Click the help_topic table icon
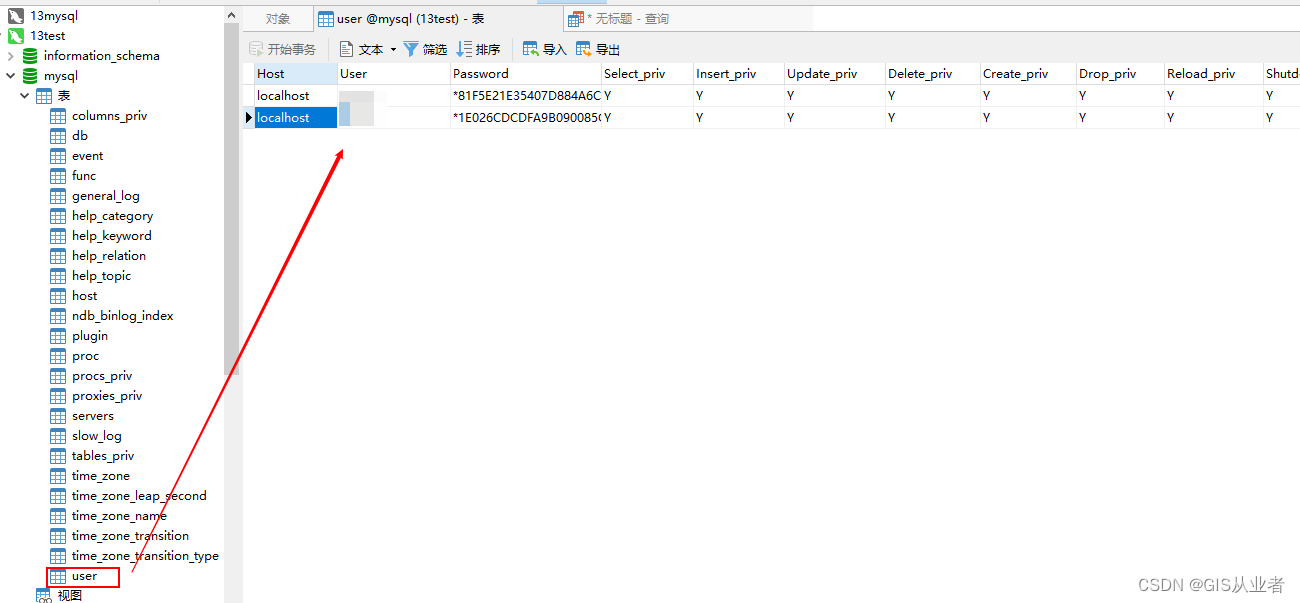This screenshot has height=603, width=1300. pos(58,276)
